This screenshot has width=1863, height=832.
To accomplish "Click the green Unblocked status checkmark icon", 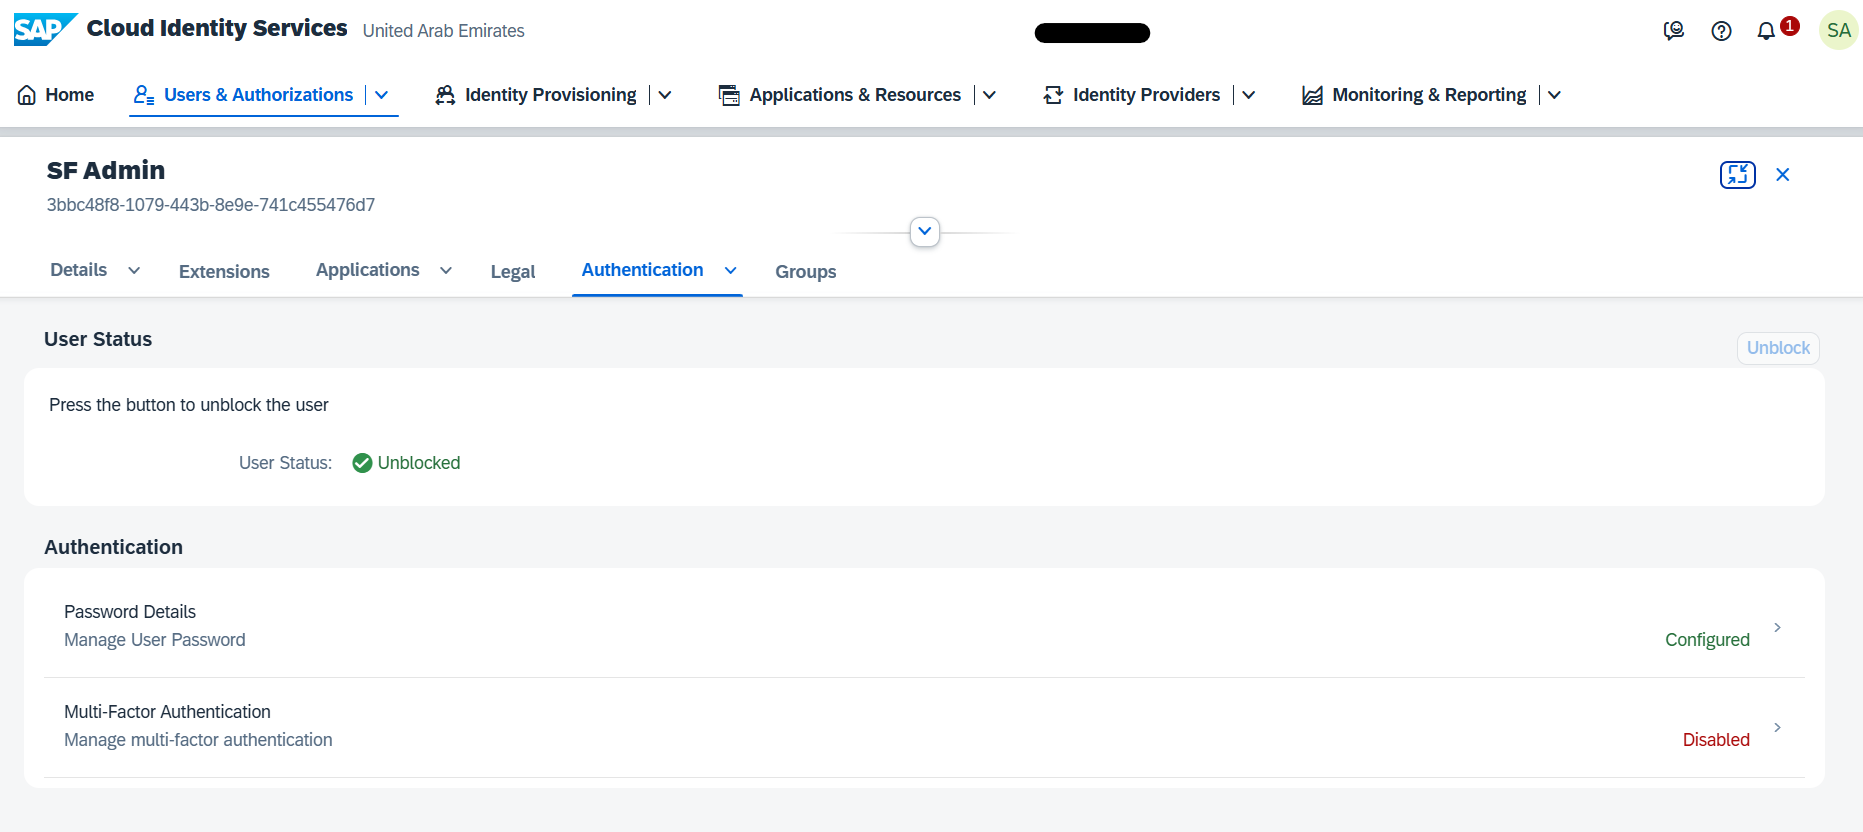I will (362, 463).
